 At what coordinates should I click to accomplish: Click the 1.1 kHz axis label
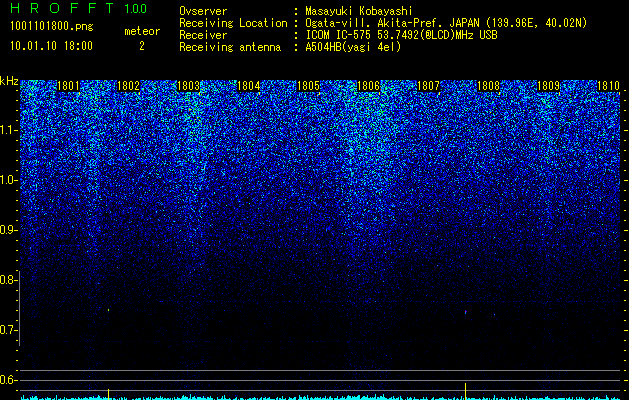[8, 130]
